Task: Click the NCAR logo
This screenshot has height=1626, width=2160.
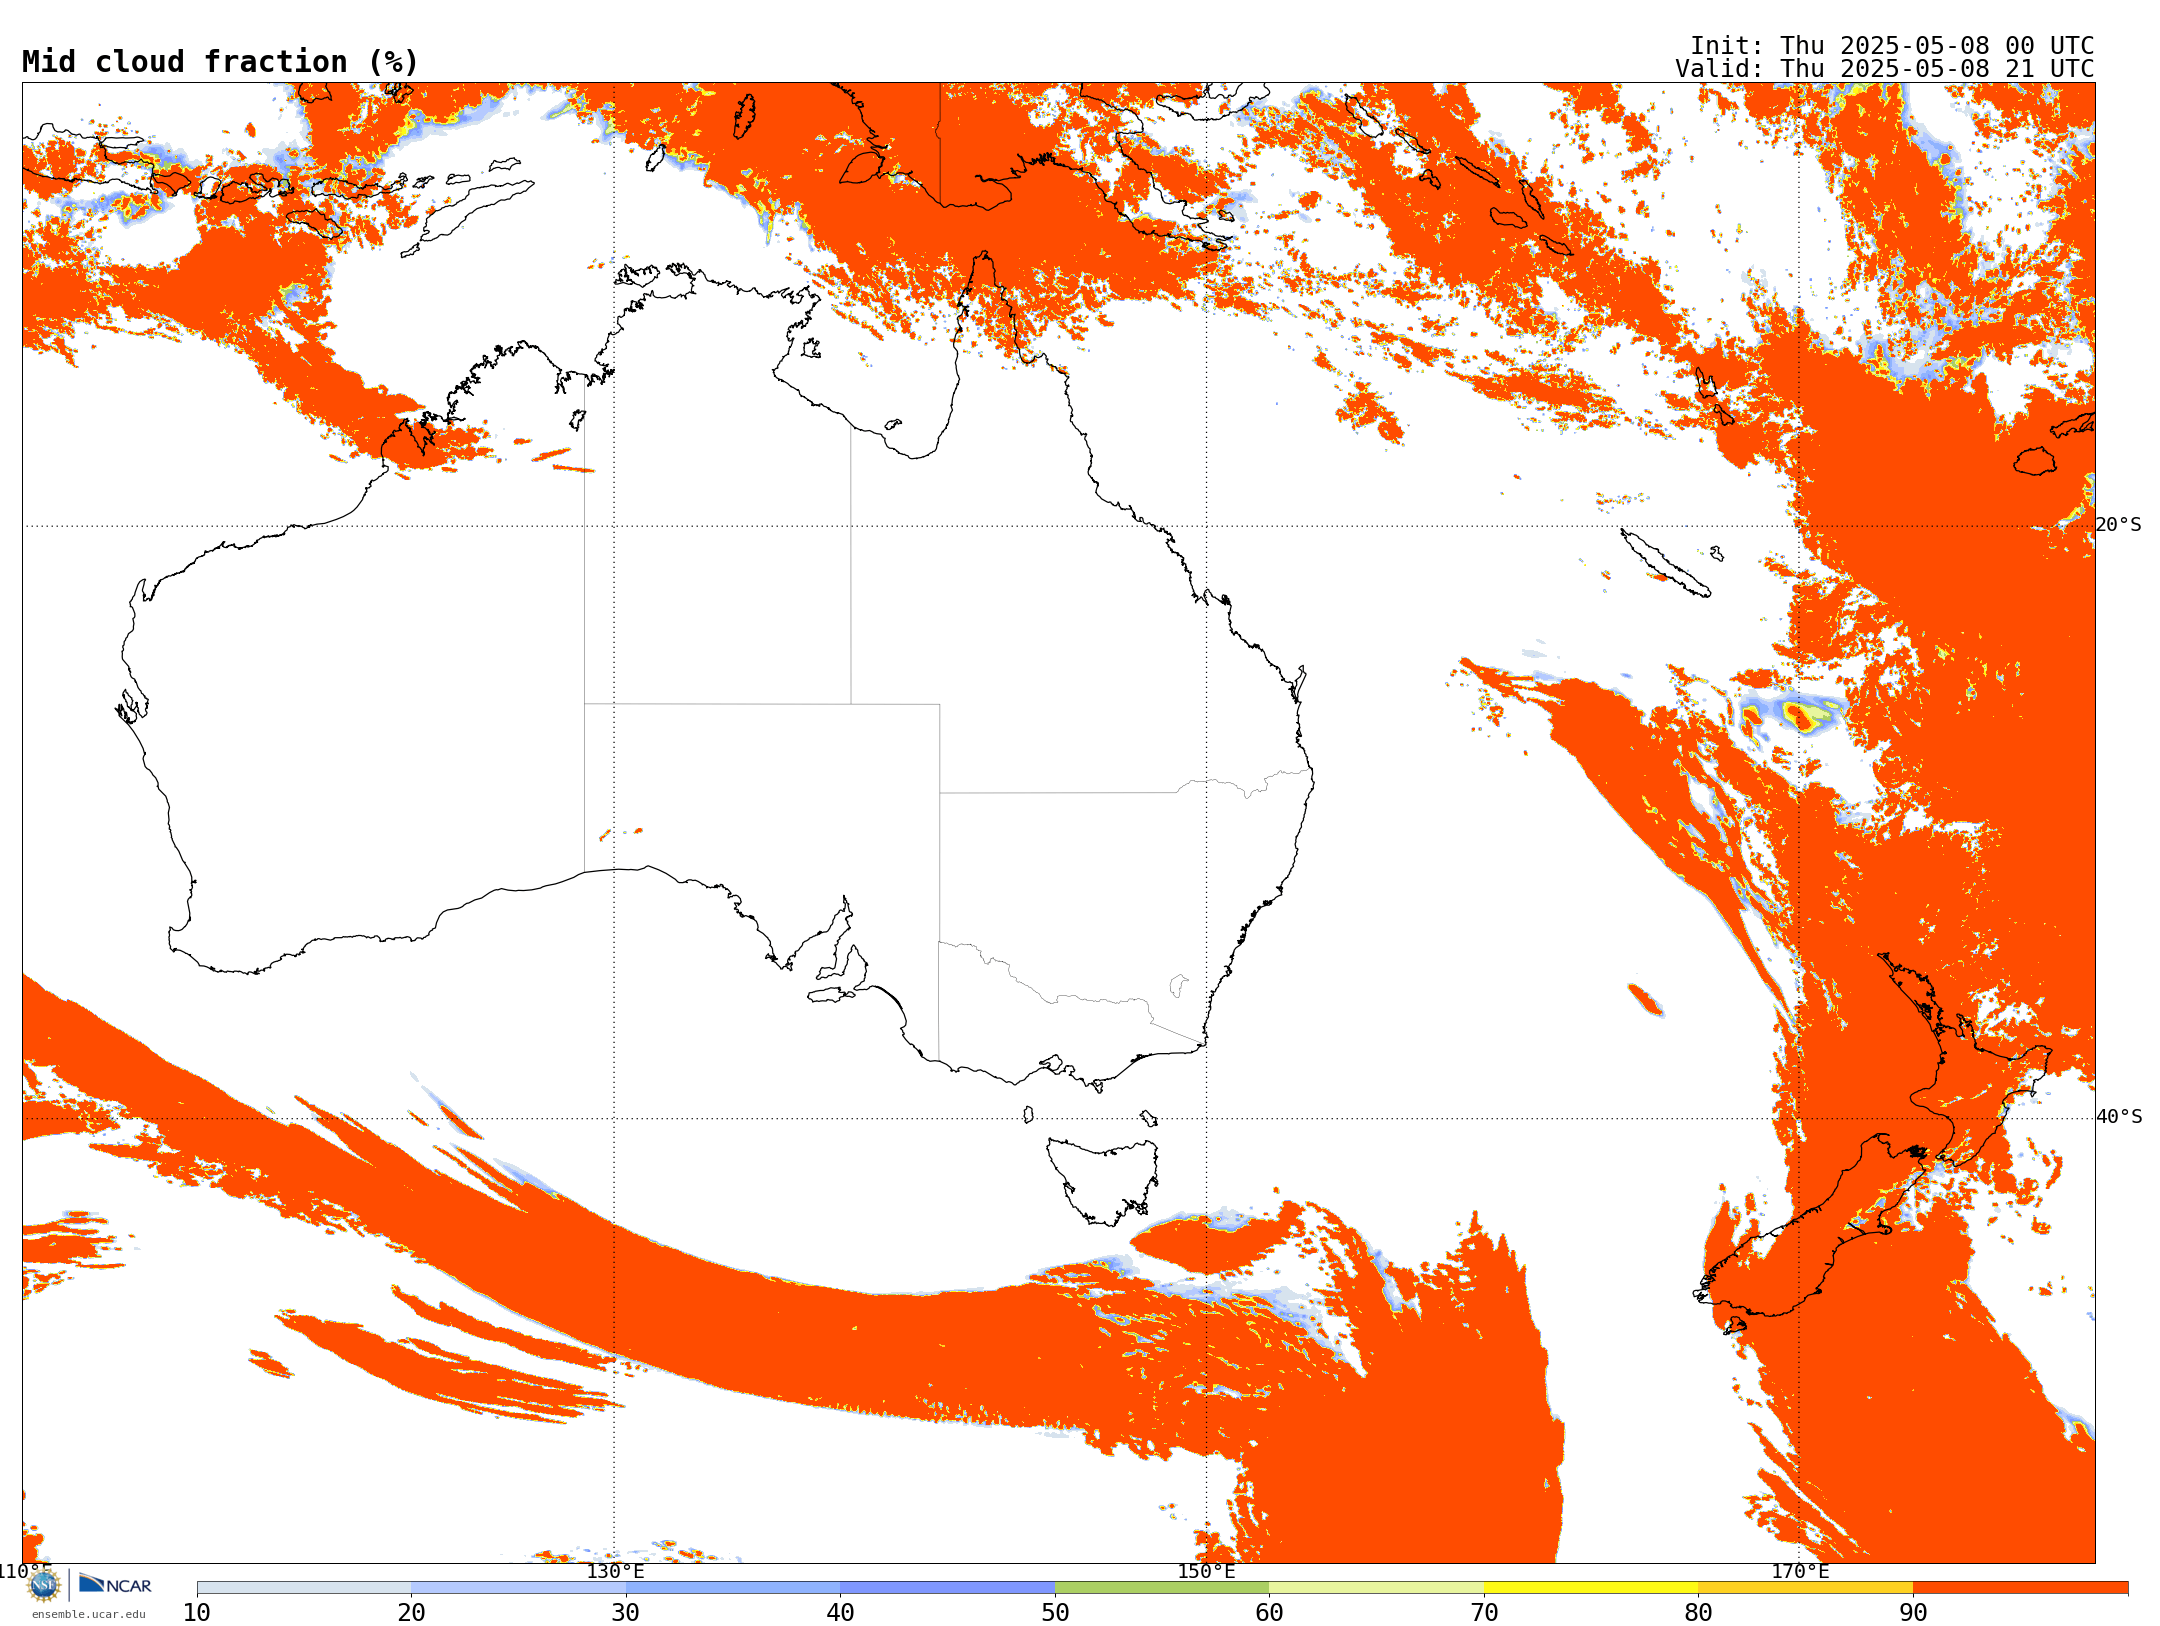Action: (x=115, y=1584)
